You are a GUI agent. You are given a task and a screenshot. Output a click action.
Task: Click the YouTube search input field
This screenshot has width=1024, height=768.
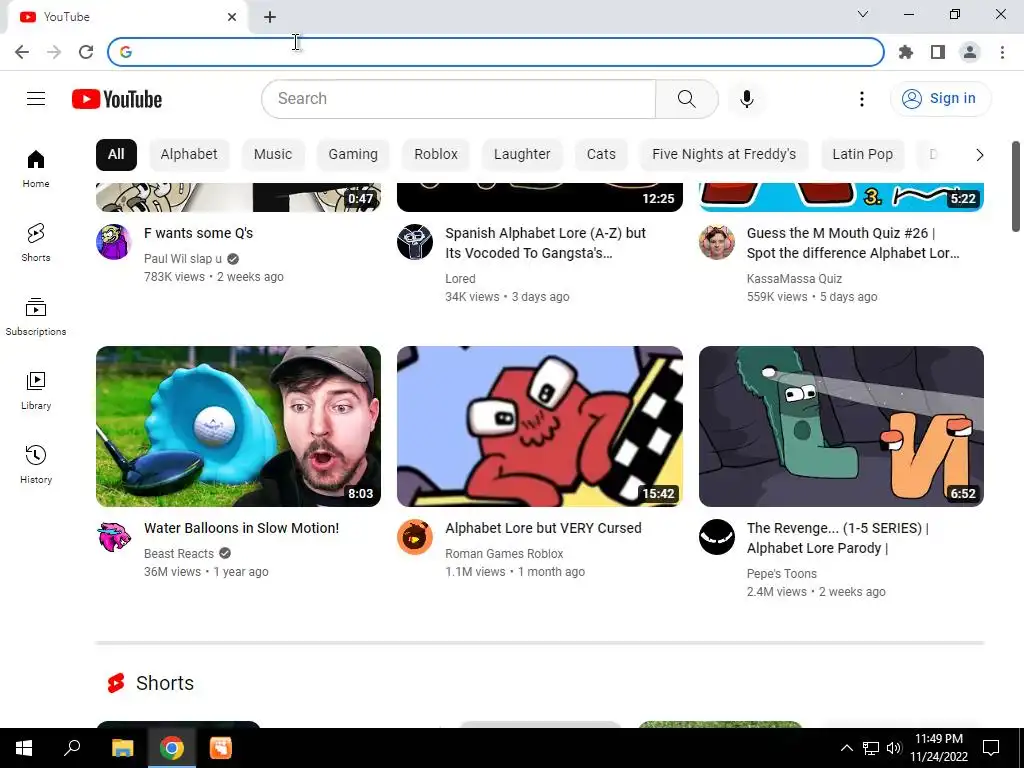click(x=459, y=99)
